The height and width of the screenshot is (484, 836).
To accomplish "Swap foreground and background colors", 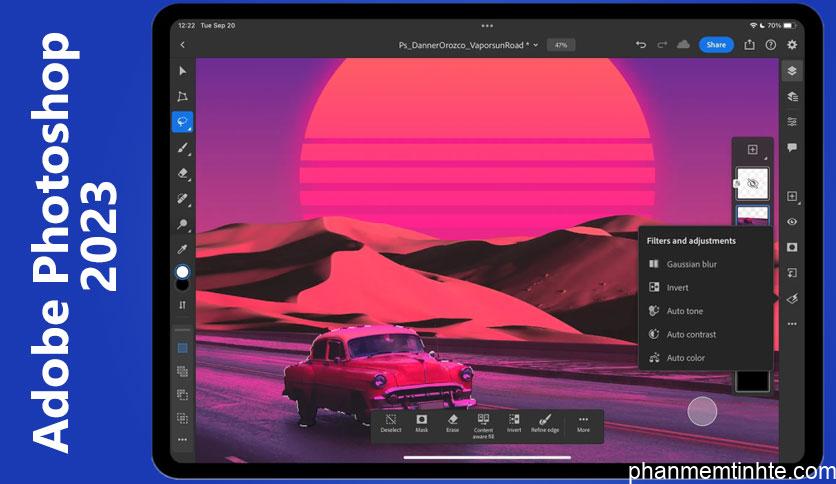I will [182, 305].
